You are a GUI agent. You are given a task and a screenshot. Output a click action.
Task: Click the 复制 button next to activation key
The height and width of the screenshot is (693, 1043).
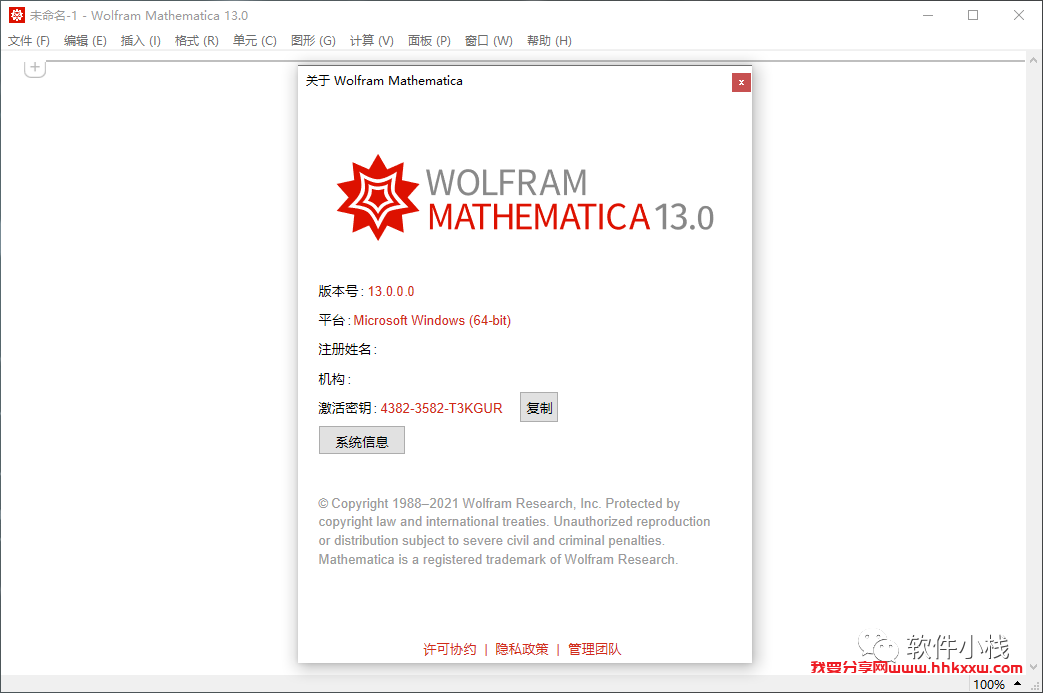(539, 408)
